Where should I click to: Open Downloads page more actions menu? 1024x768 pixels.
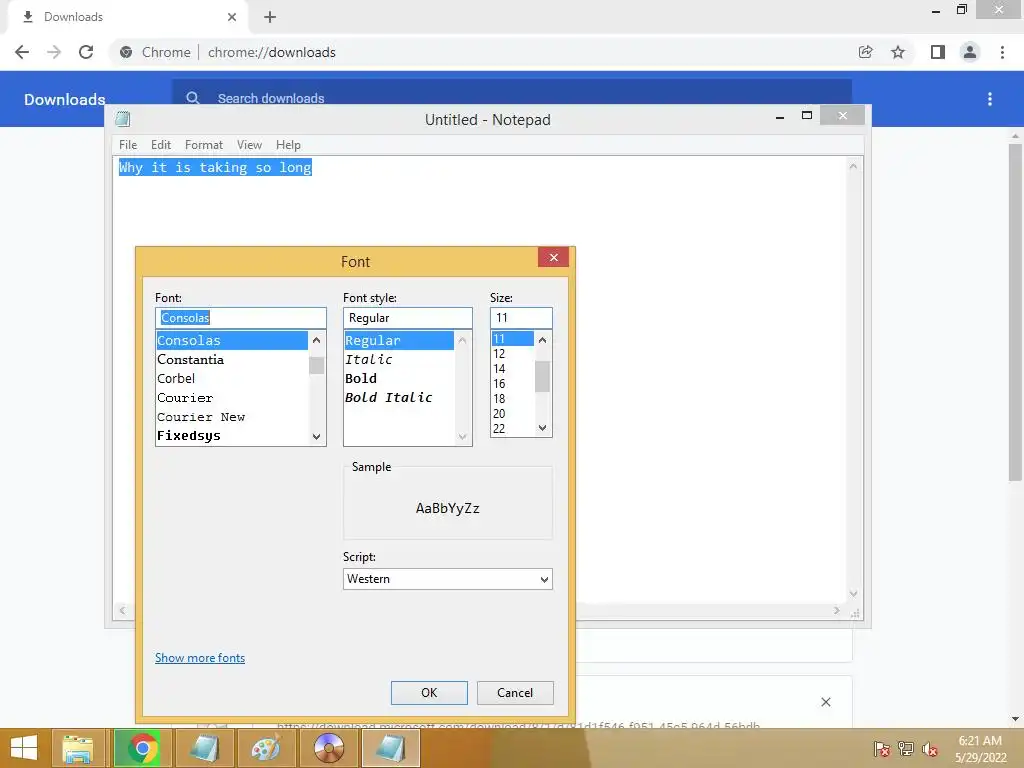(990, 99)
